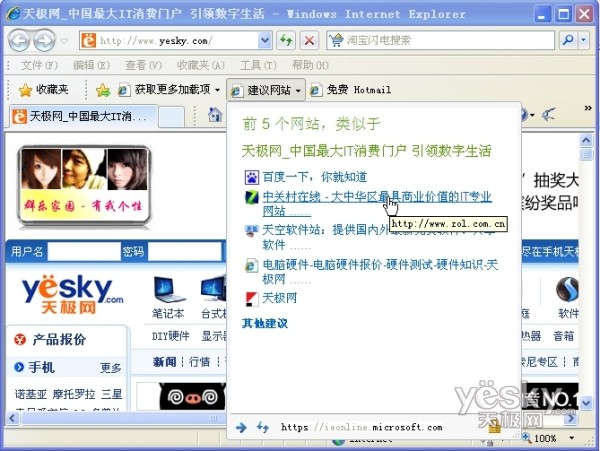Open the 帮助(H) menu

tap(310, 65)
